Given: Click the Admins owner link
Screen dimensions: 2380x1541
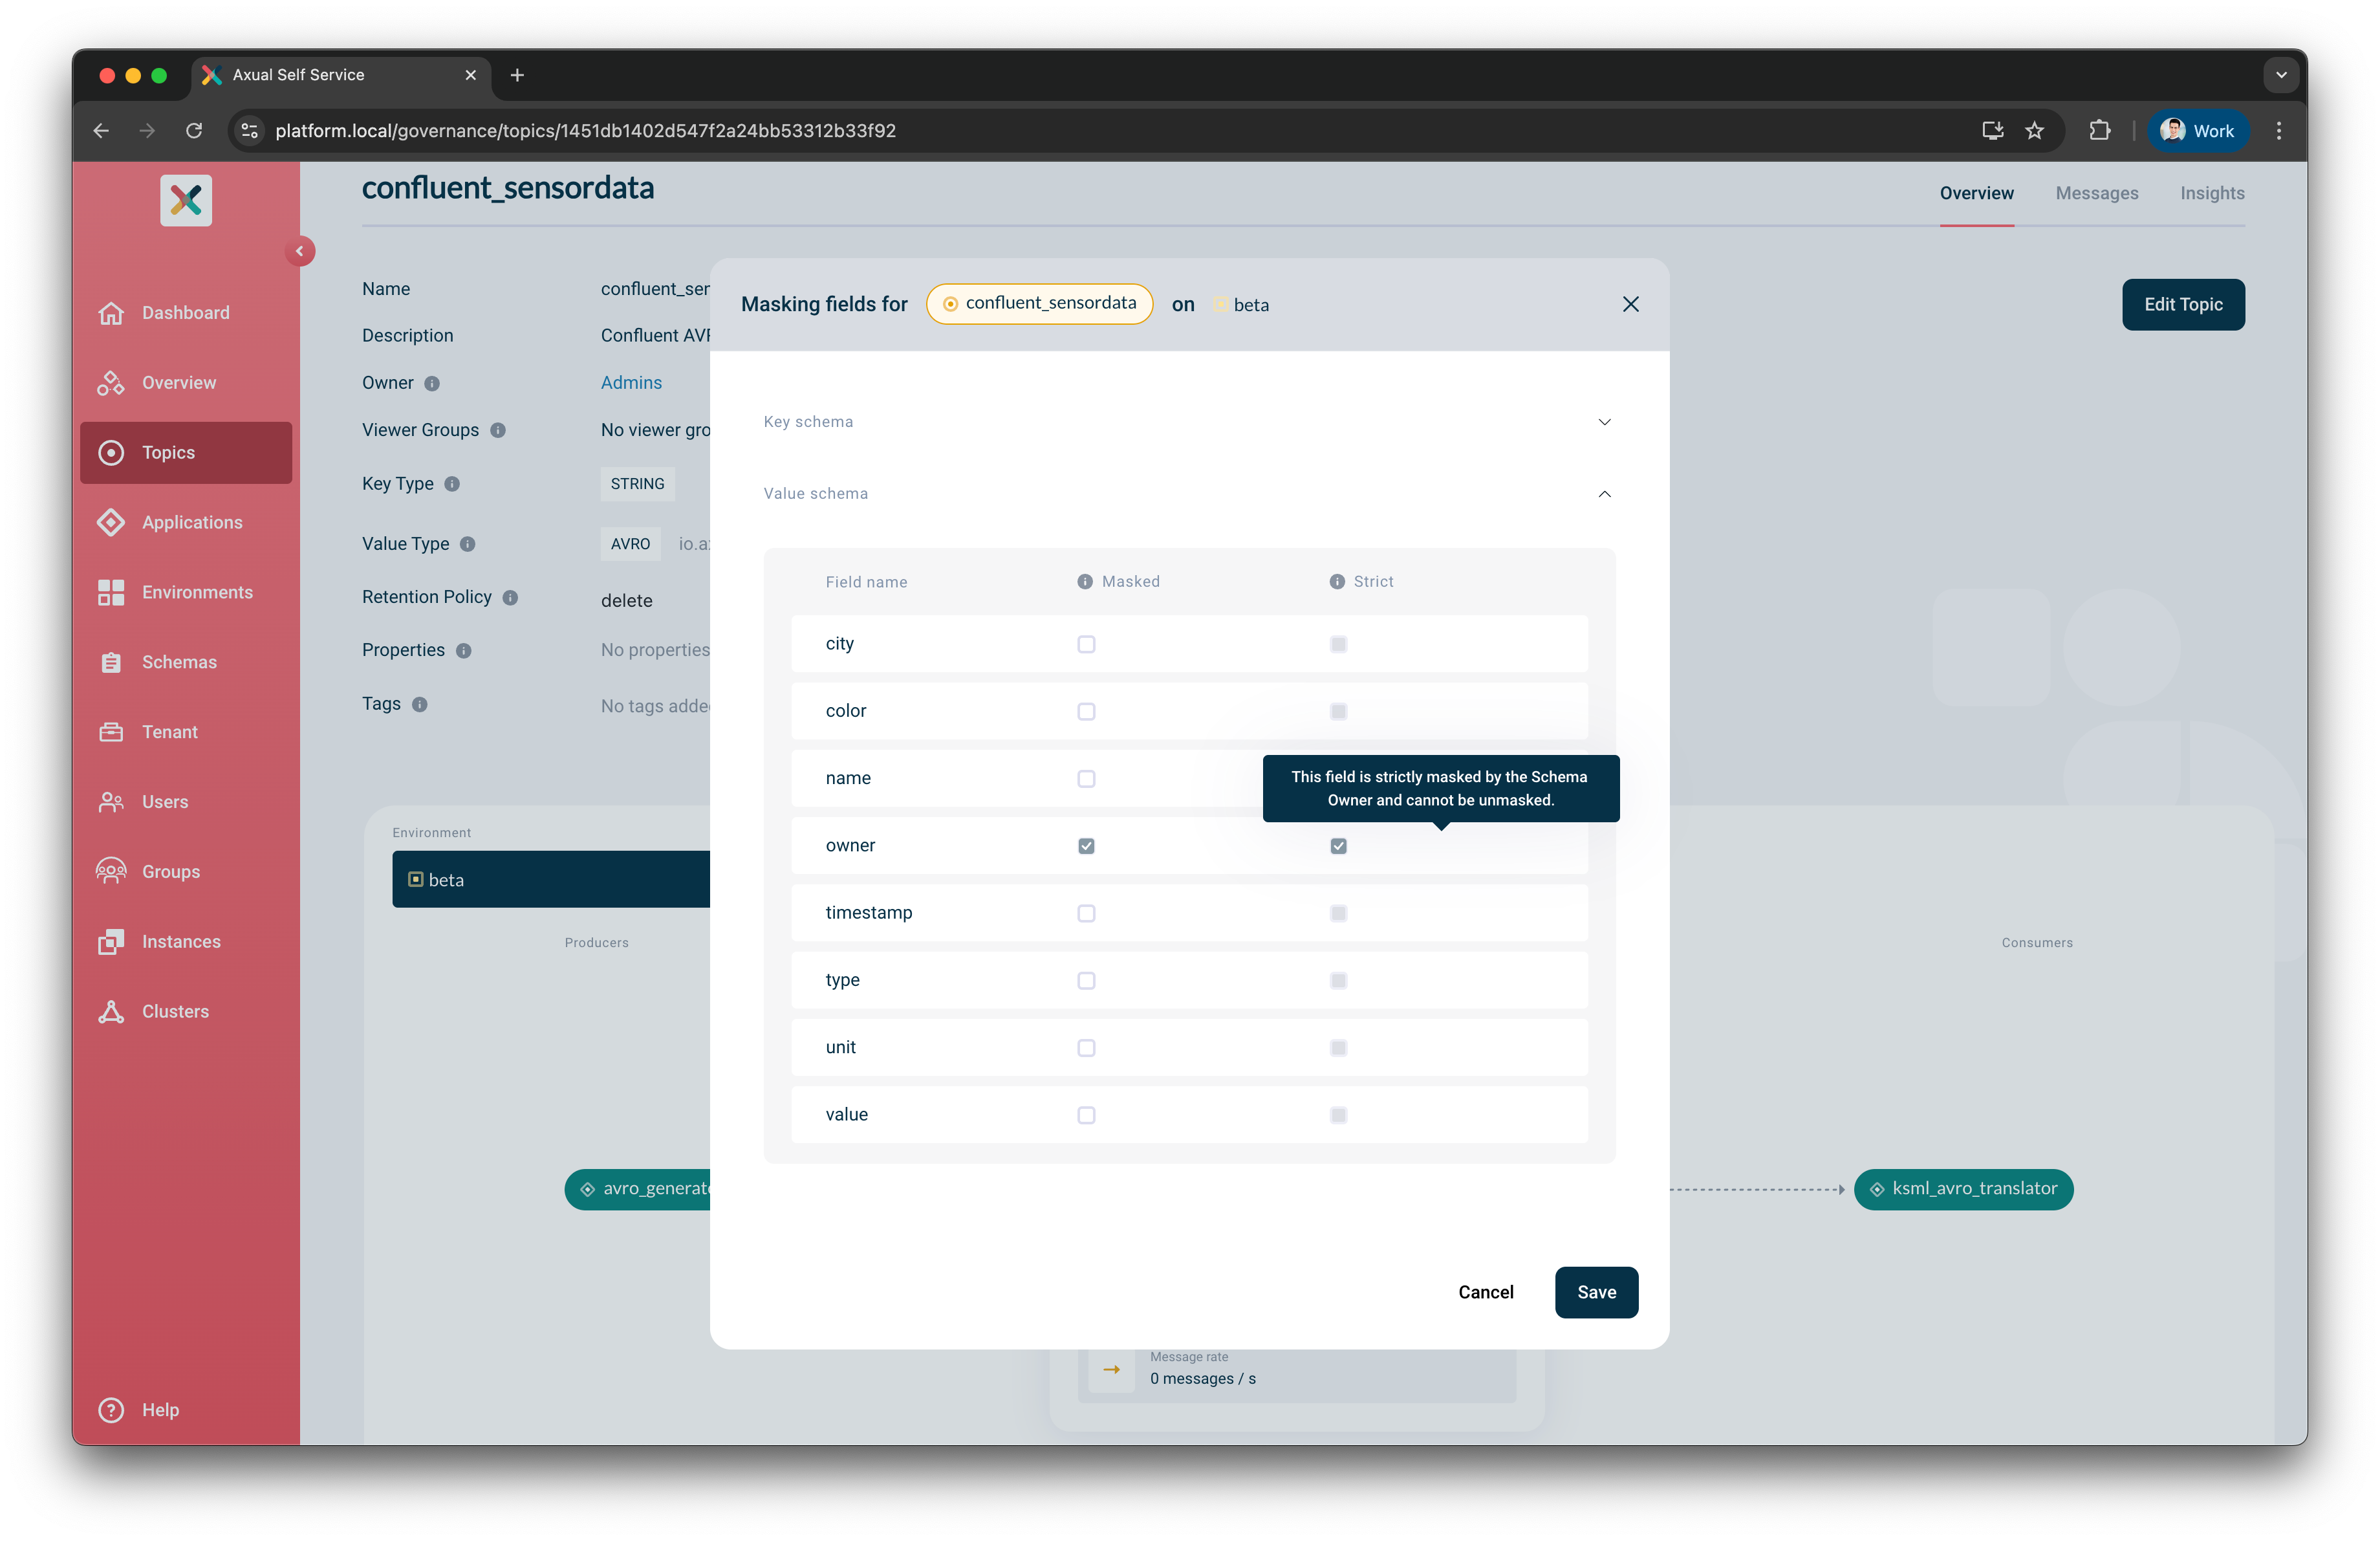Looking at the screenshot, I should [x=631, y=383].
